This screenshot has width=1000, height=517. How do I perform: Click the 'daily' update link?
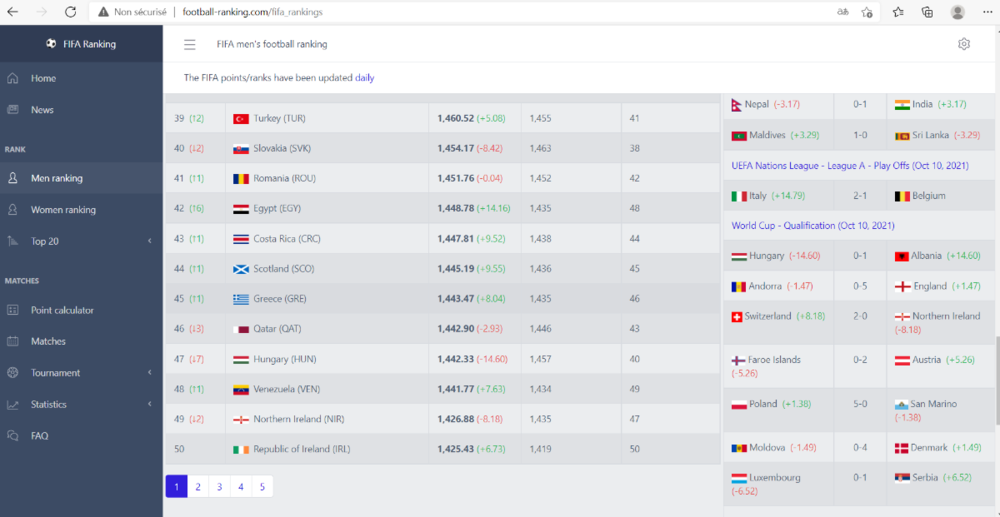(x=364, y=77)
